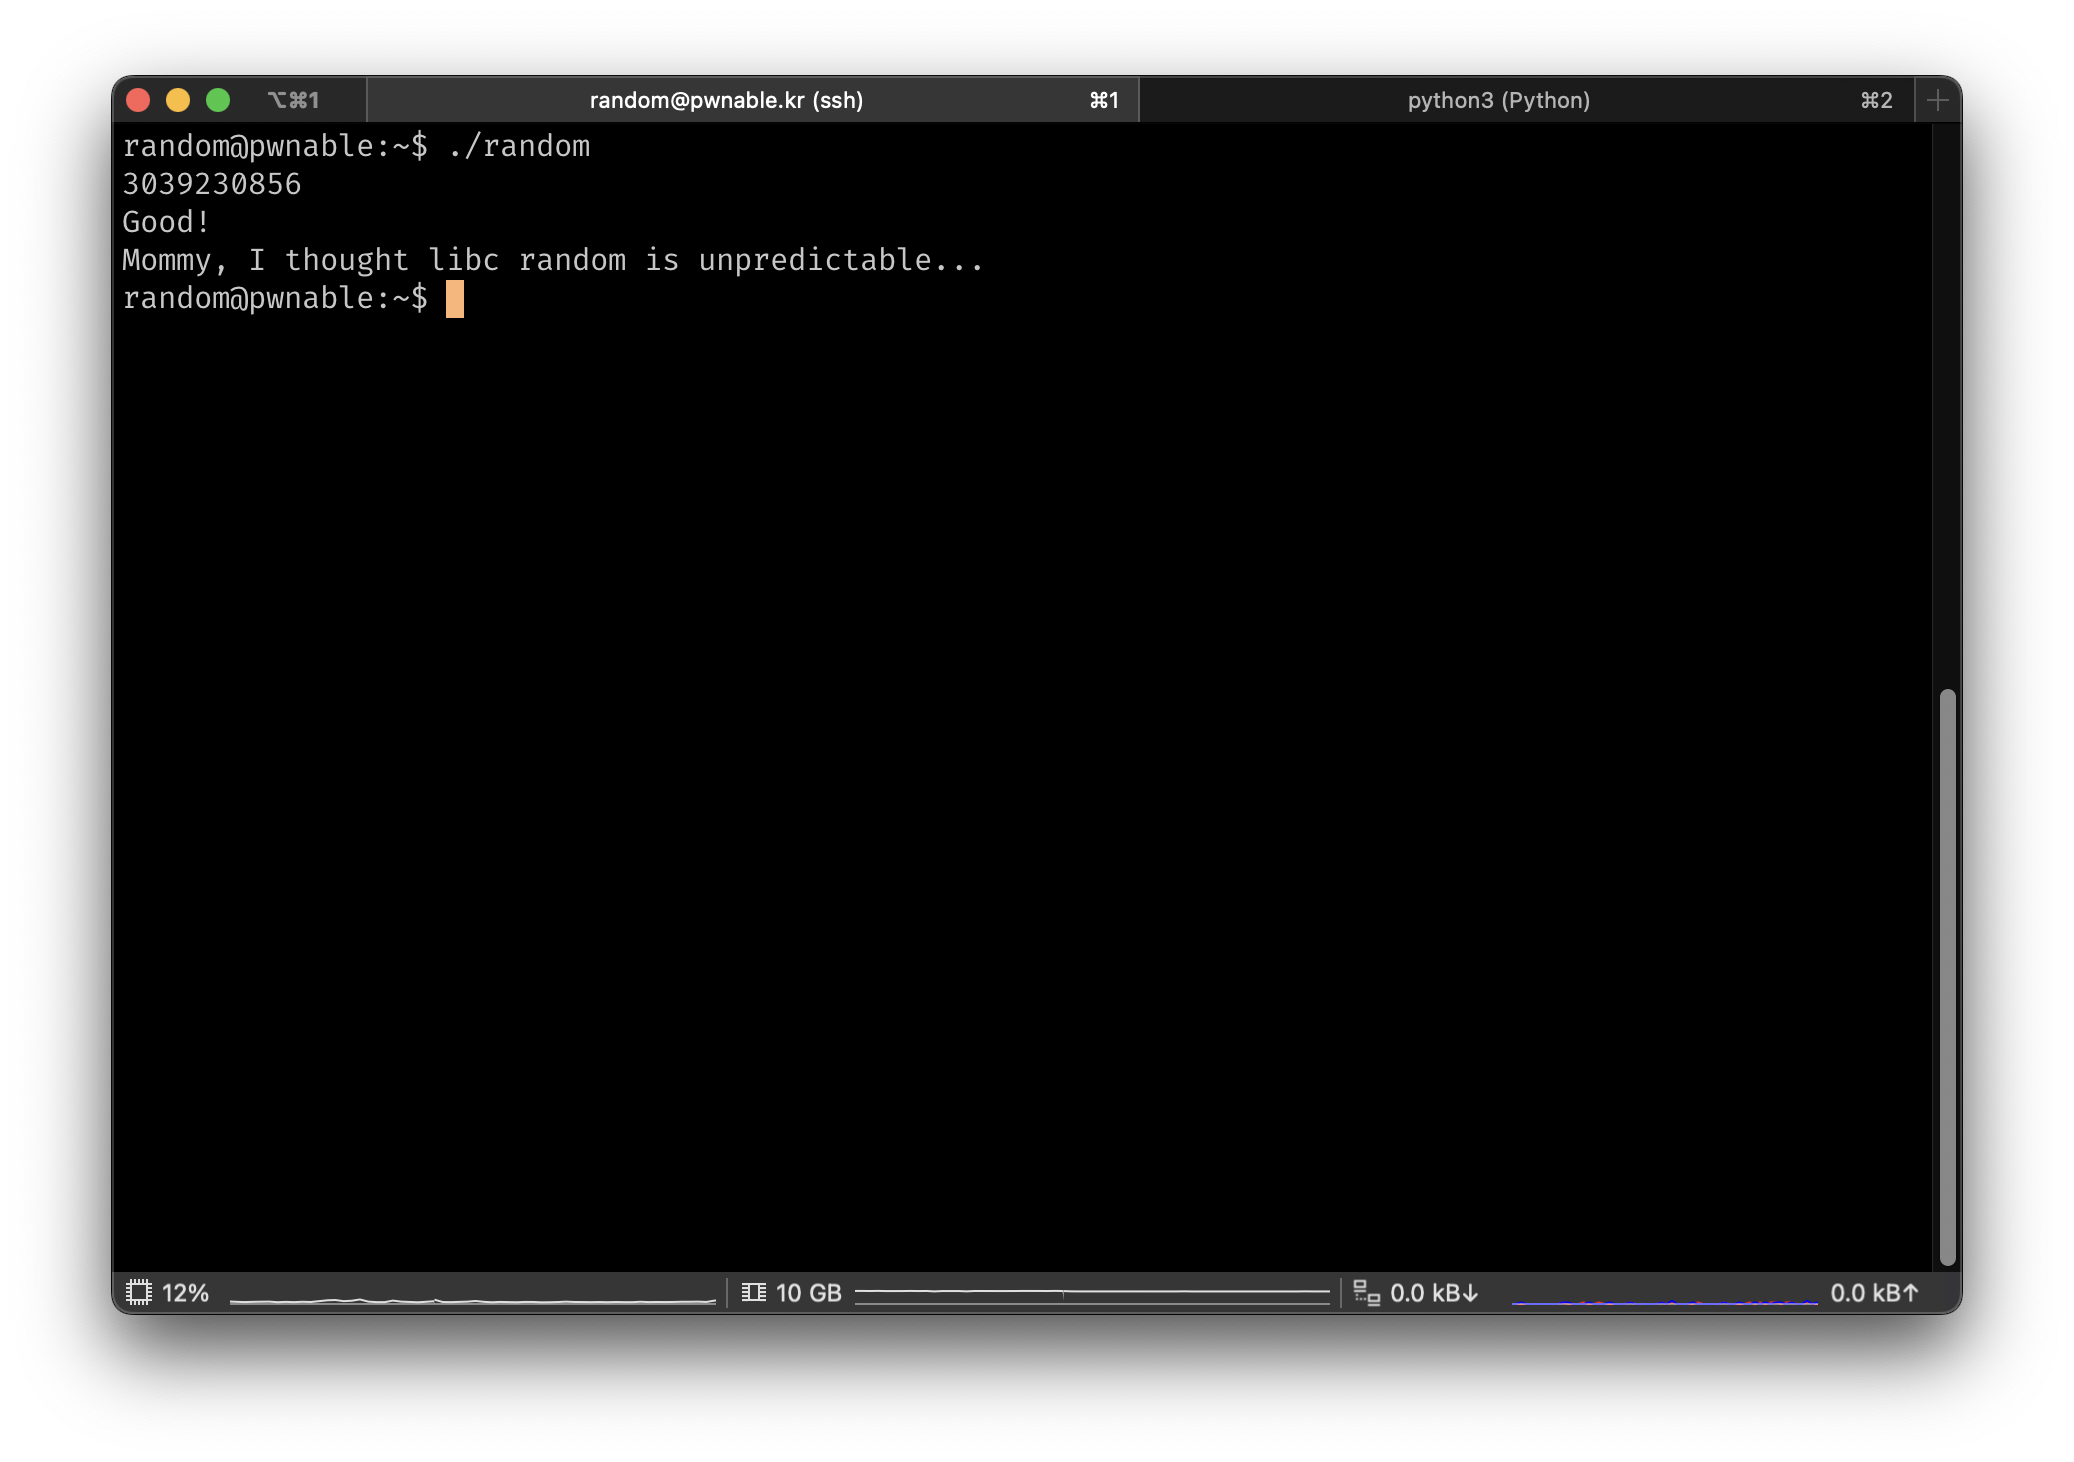This screenshot has height=1462, width=2074.
Task: Click the memory usage sparkline graph
Action: point(1092,1295)
